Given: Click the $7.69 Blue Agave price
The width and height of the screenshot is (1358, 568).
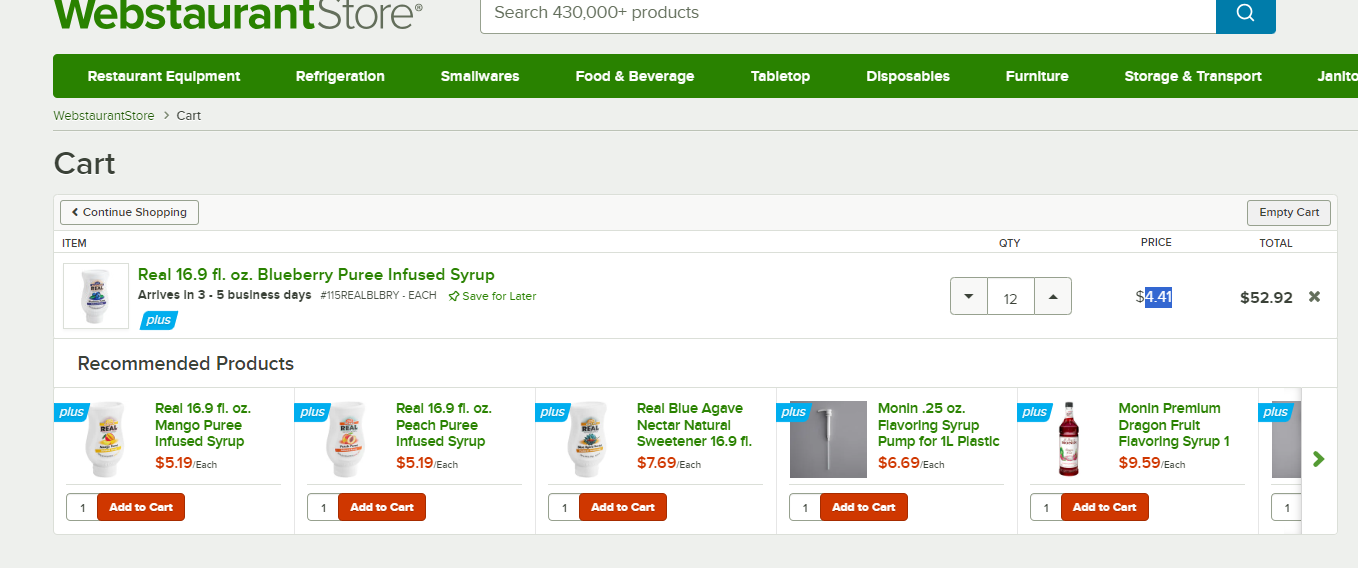Looking at the screenshot, I should coord(656,463).
